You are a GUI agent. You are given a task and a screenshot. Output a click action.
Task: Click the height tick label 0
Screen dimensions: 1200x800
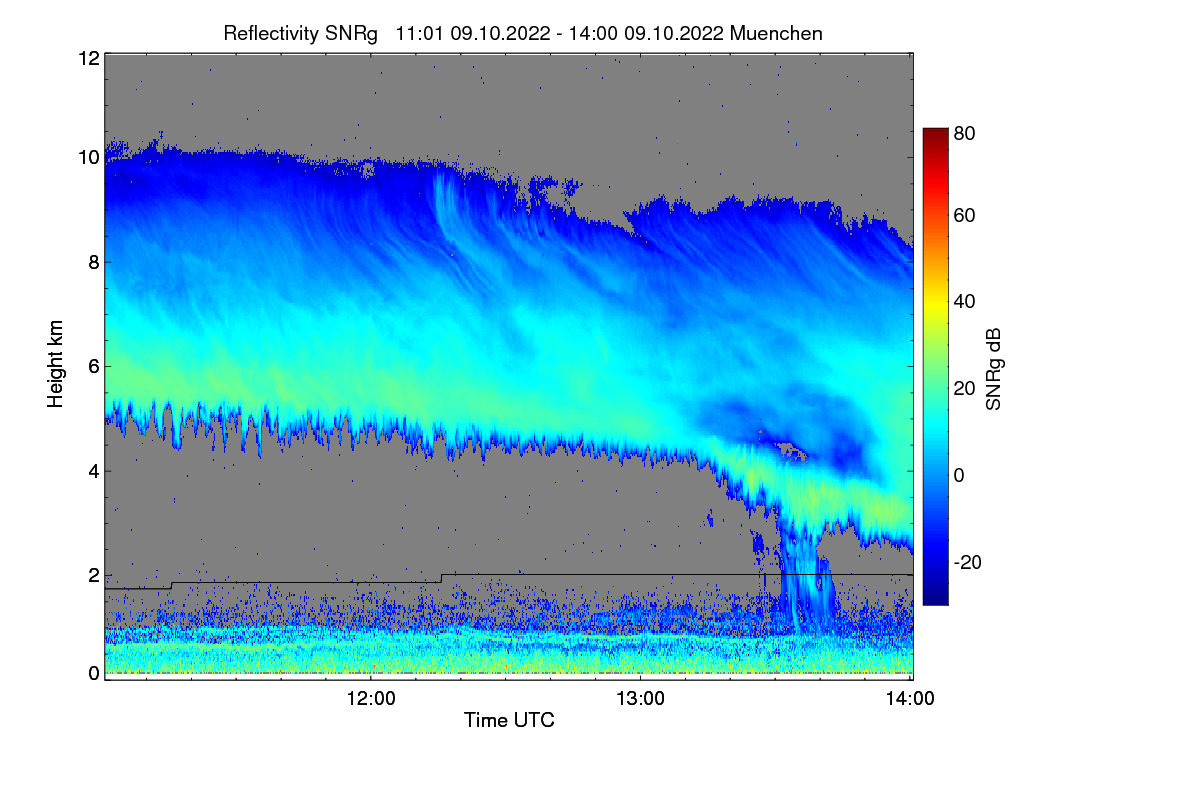(93, 673)
